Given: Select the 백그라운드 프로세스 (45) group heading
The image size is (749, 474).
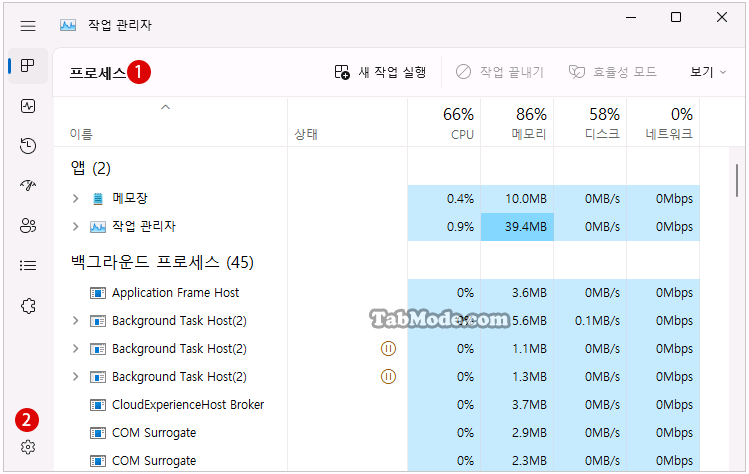Looking at the screenshot, I should point(162,262).
